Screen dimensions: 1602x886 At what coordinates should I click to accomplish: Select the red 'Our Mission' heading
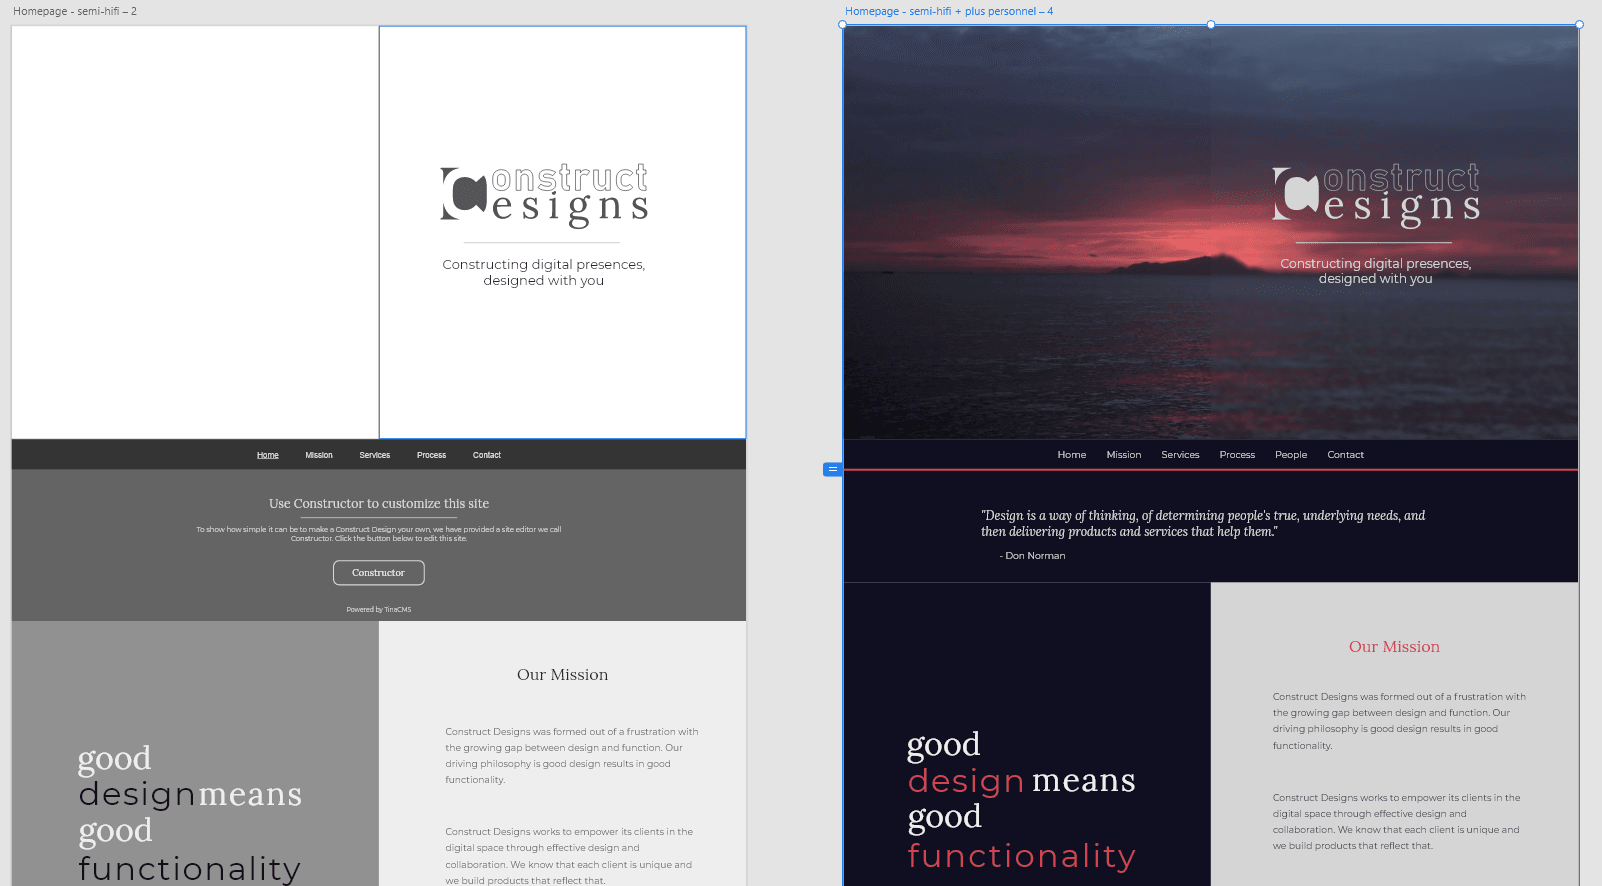[x=1394, y=647]
